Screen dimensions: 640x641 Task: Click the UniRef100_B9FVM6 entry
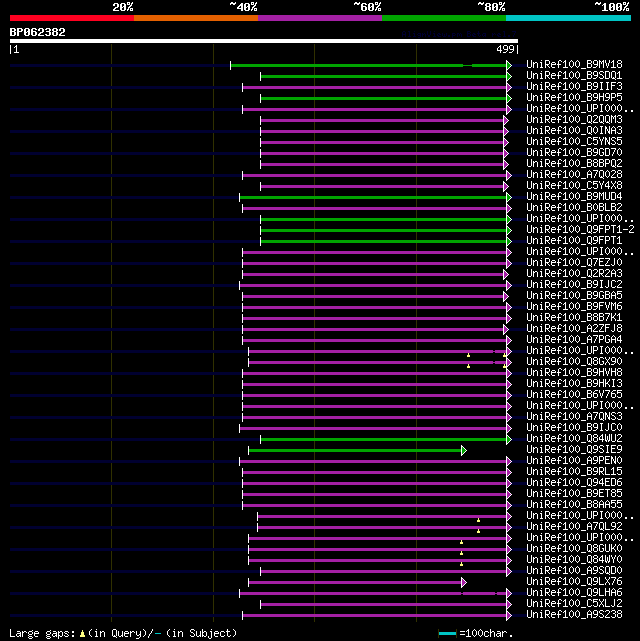click(574, 307)
